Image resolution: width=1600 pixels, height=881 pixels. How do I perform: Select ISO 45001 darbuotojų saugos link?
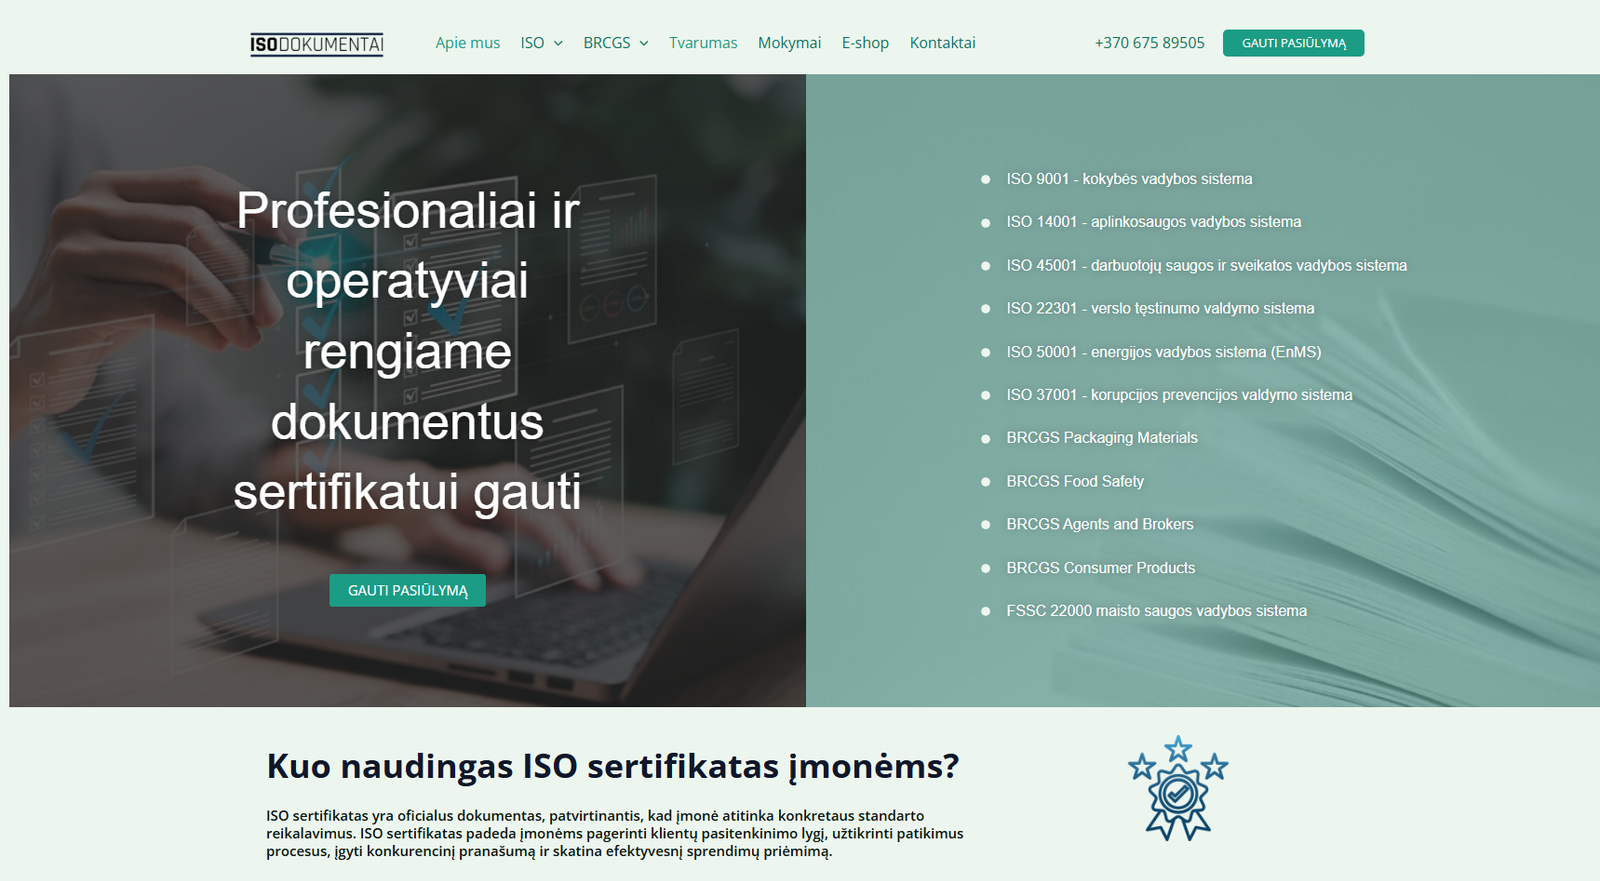(x=1206, y=265)
